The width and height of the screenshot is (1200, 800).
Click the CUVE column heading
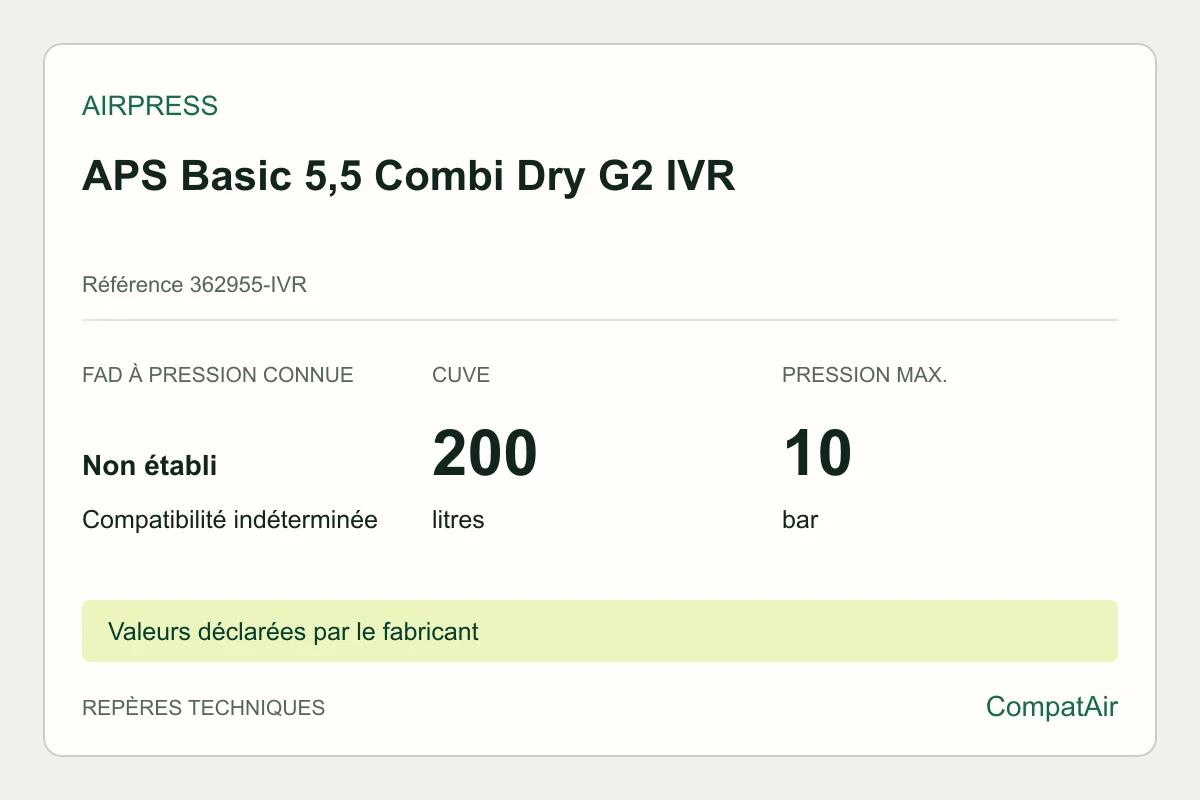click(461, 375)
